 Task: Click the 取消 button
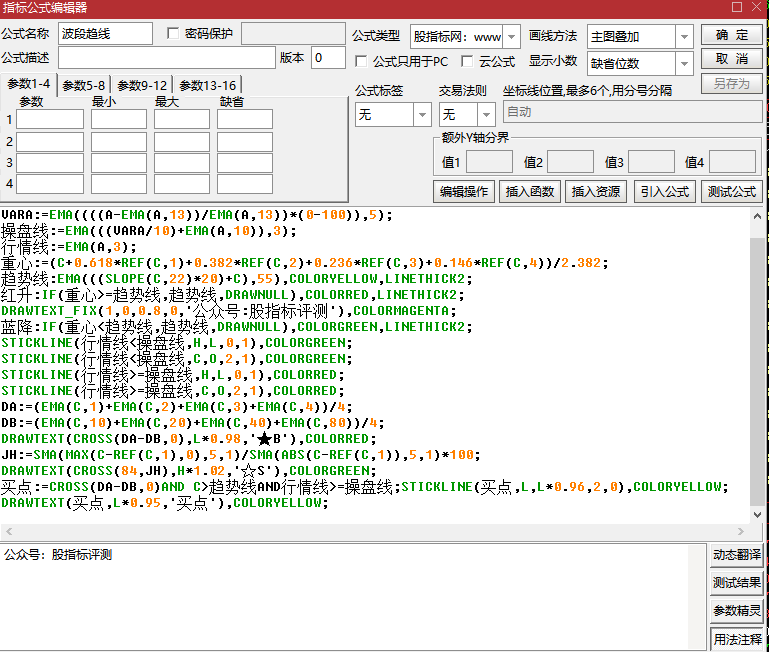click(x=732, y=59)
